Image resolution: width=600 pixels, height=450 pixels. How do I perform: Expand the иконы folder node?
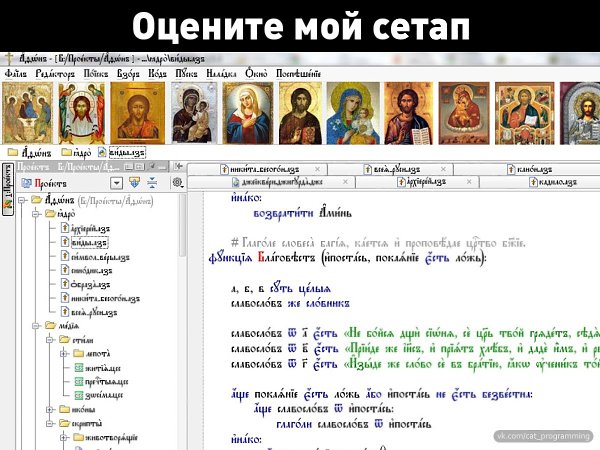49,410
